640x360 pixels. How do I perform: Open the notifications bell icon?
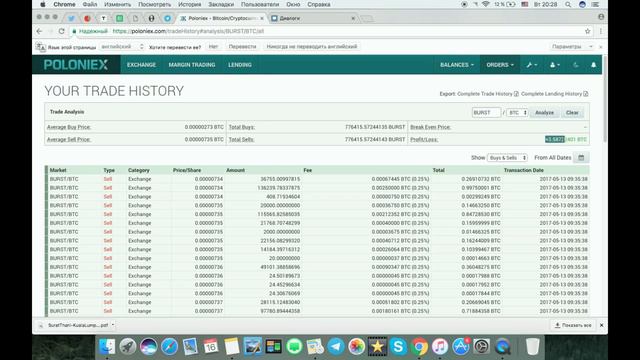tap(593, 65)
